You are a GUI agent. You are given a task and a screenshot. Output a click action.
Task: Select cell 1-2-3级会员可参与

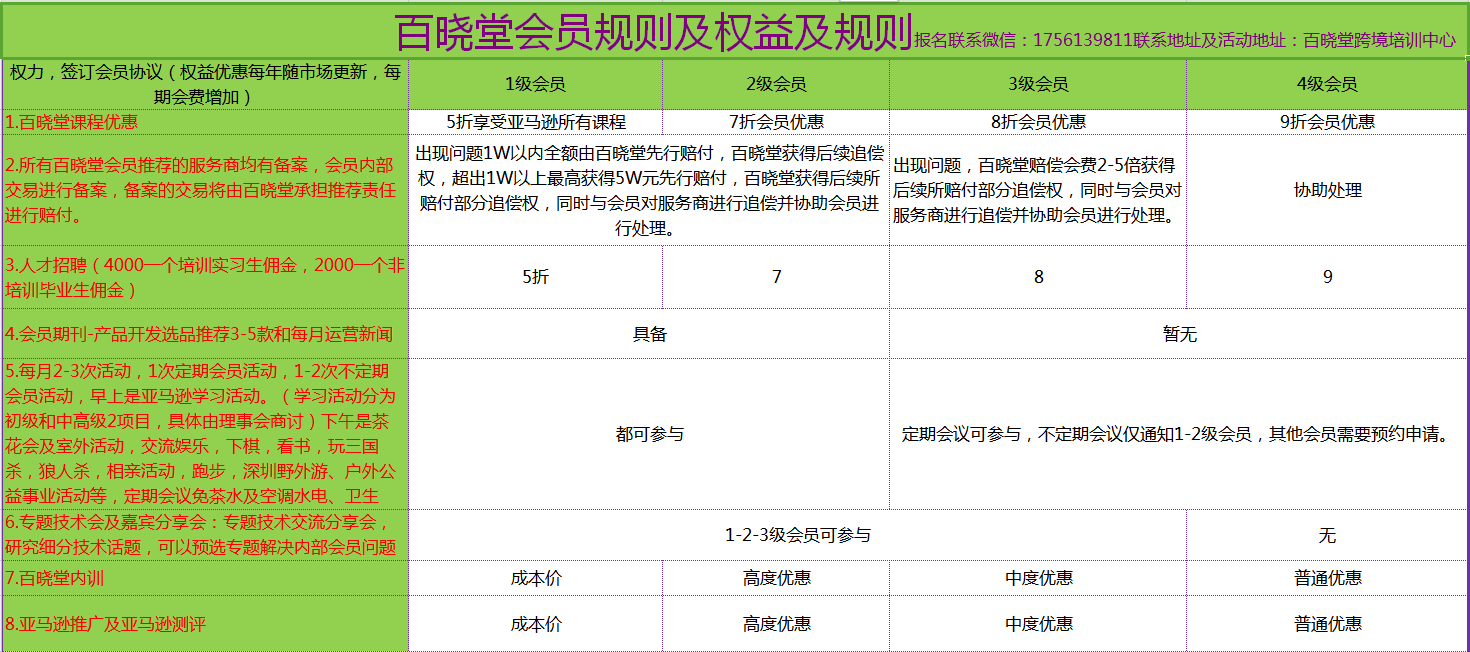pyautogui.click(x=798, y=535)
